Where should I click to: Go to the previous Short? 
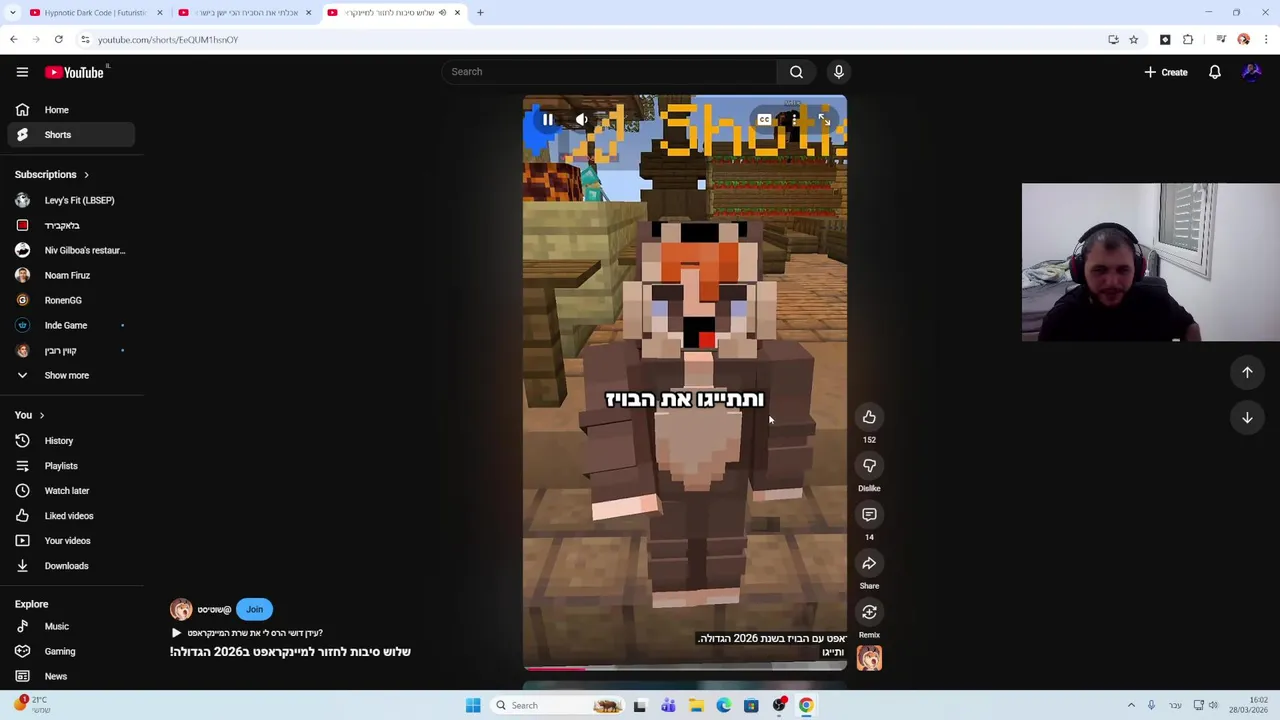tap(1247, 372)
